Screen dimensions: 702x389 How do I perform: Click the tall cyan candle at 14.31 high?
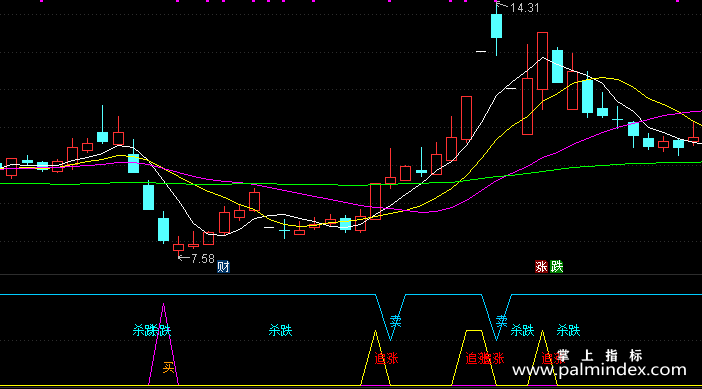tap(497, 26)
